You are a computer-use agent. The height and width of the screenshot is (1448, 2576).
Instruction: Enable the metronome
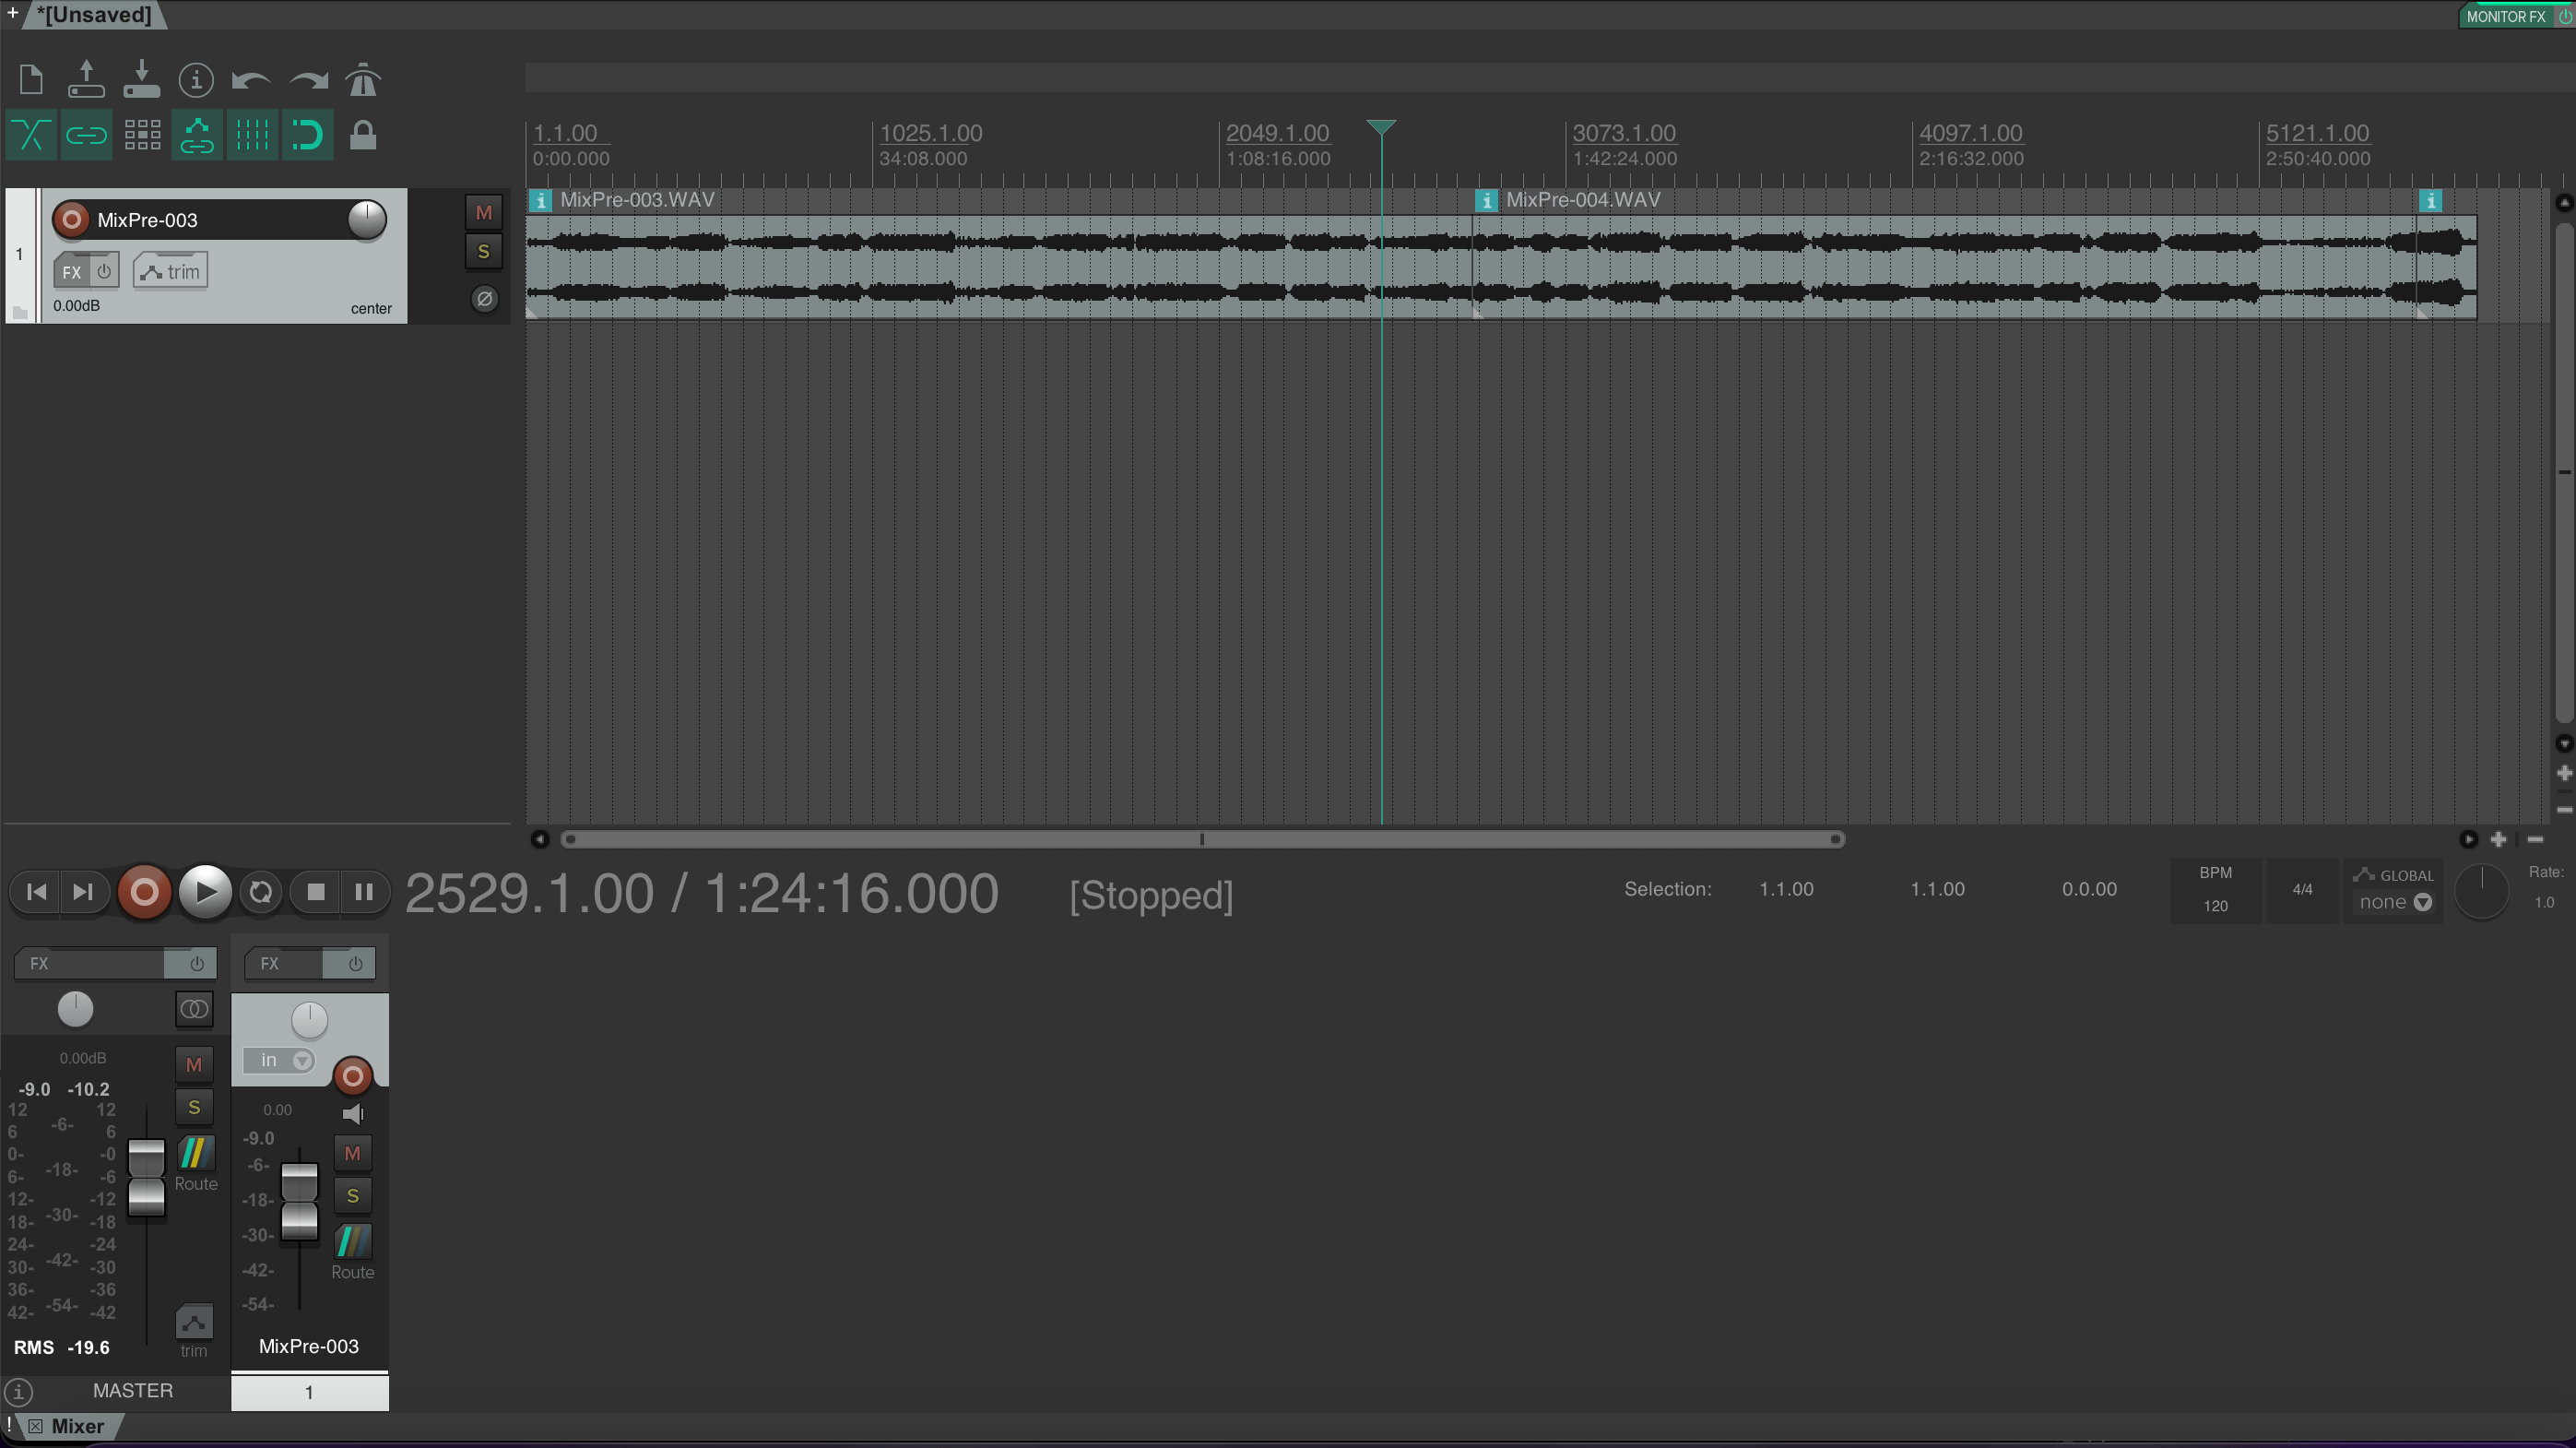tap(362, 79)
